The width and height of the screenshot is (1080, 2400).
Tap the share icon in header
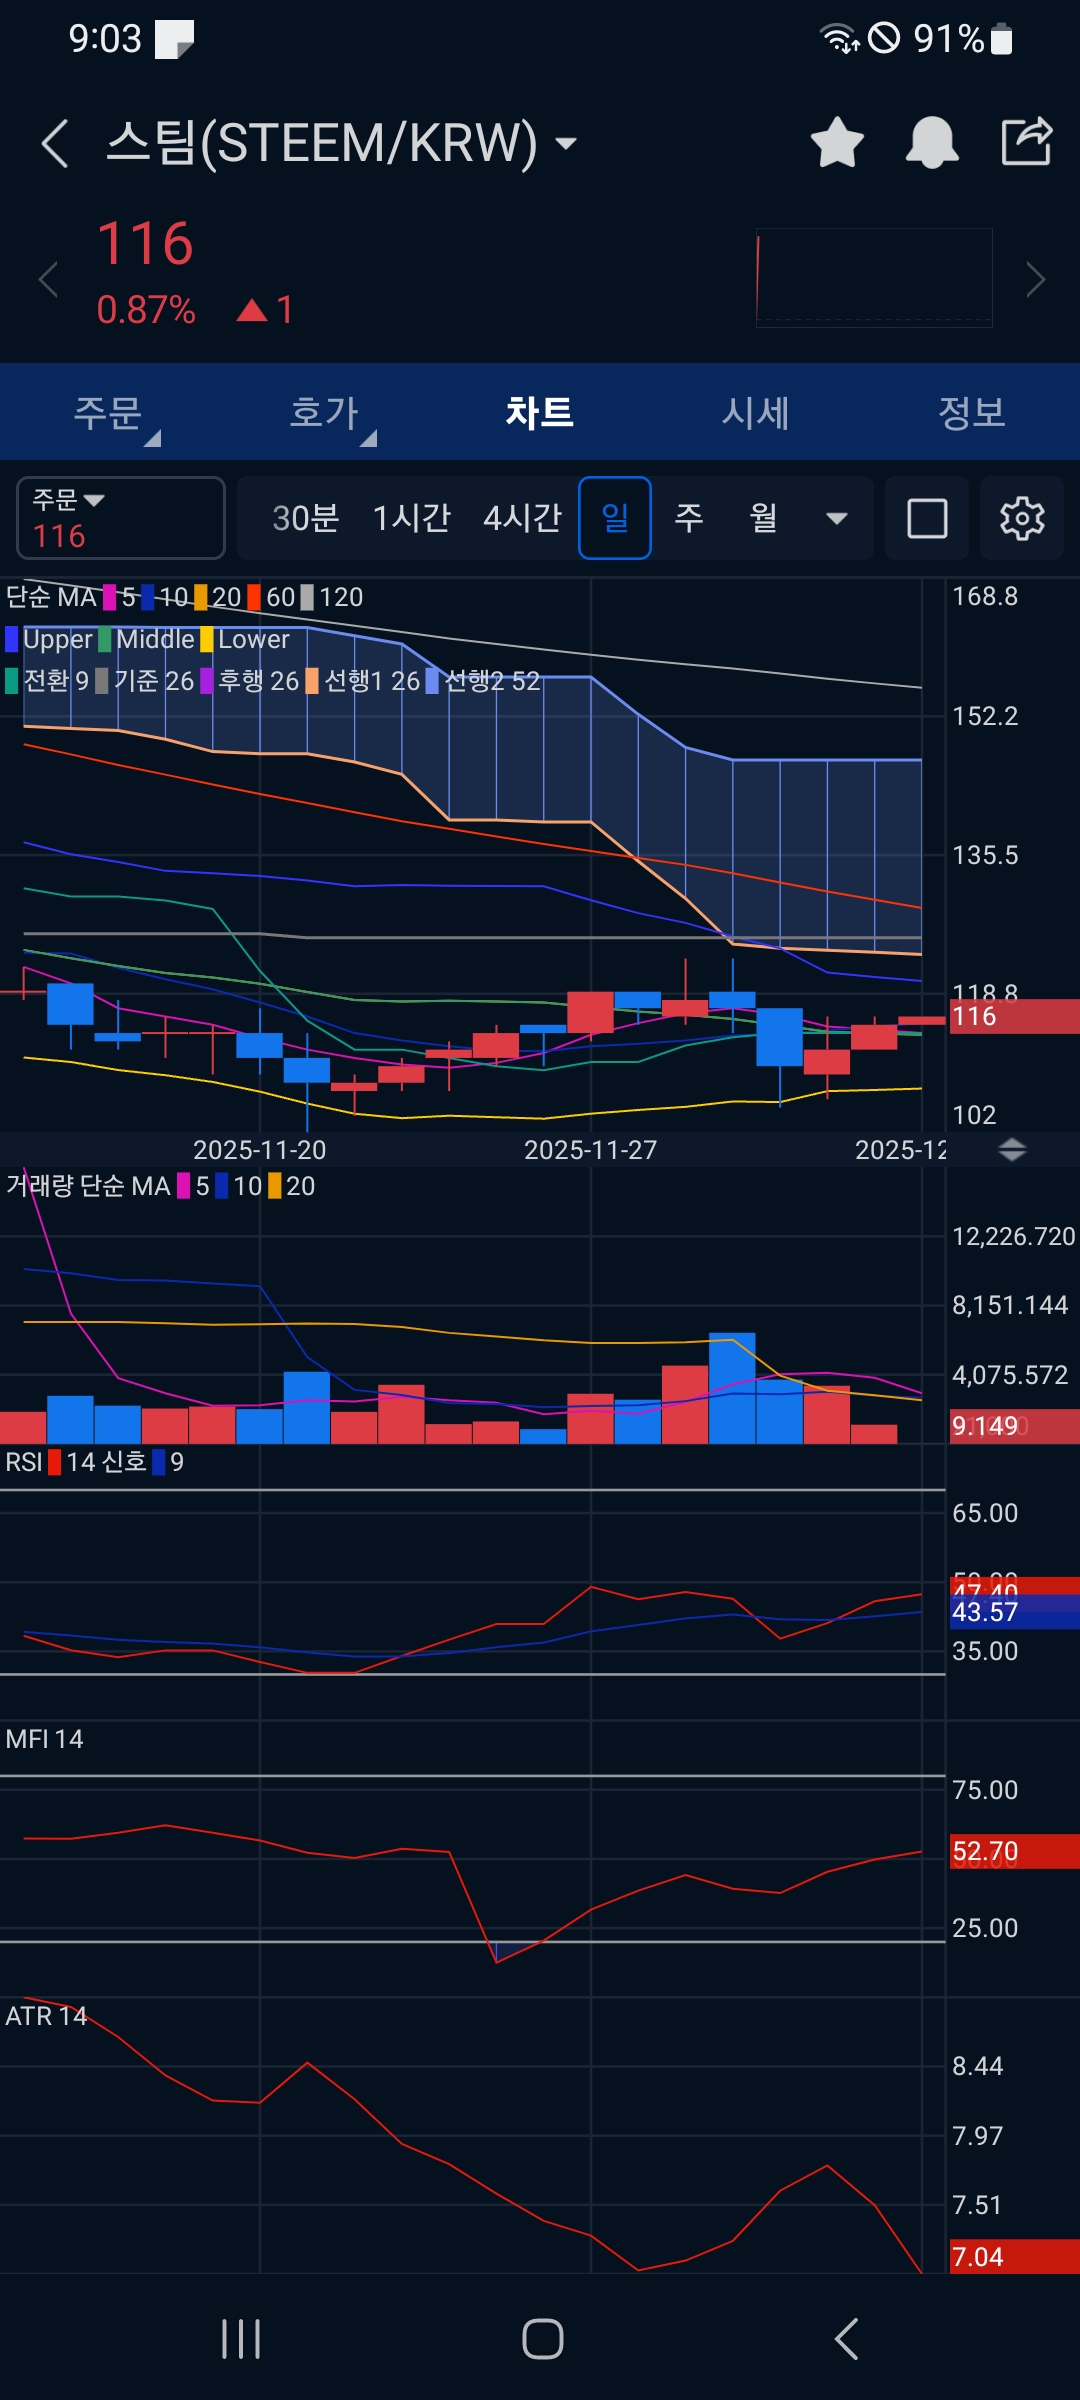[1027, 141]
